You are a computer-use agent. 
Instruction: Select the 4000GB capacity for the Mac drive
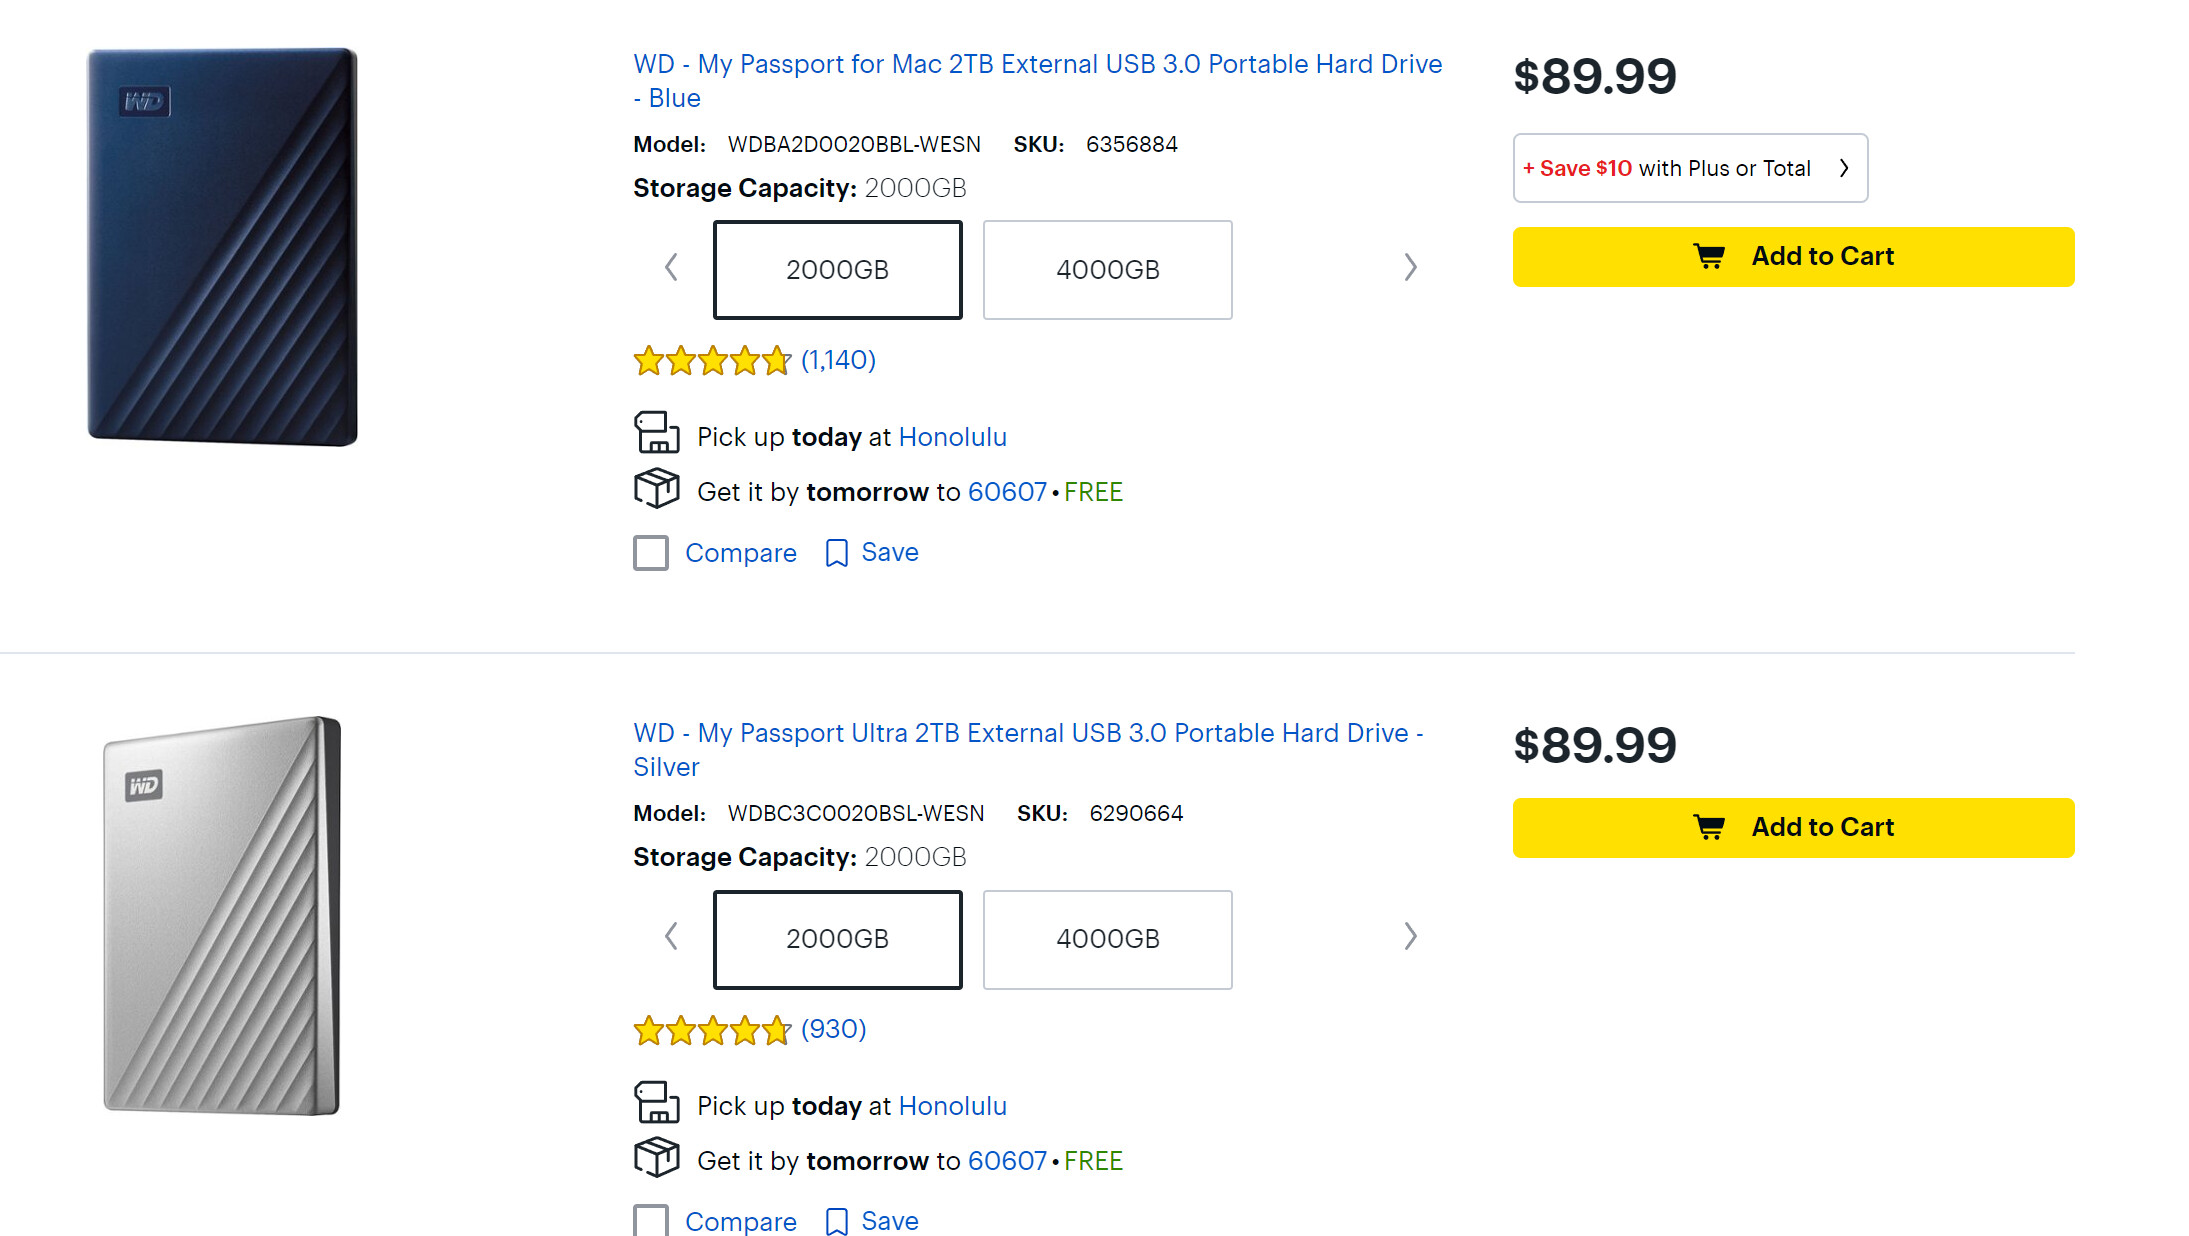coord(1107,270)
